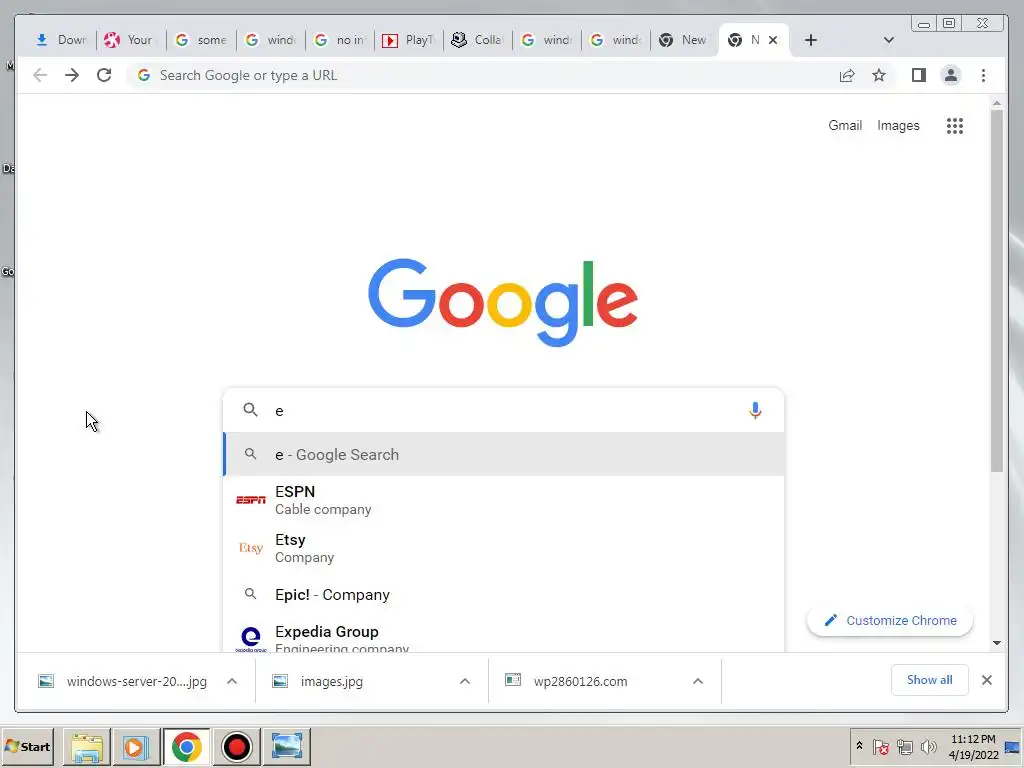Open the picture viewer taskbar icon
The height and width of the screenshot is (768, 1024).
[287, 746]
